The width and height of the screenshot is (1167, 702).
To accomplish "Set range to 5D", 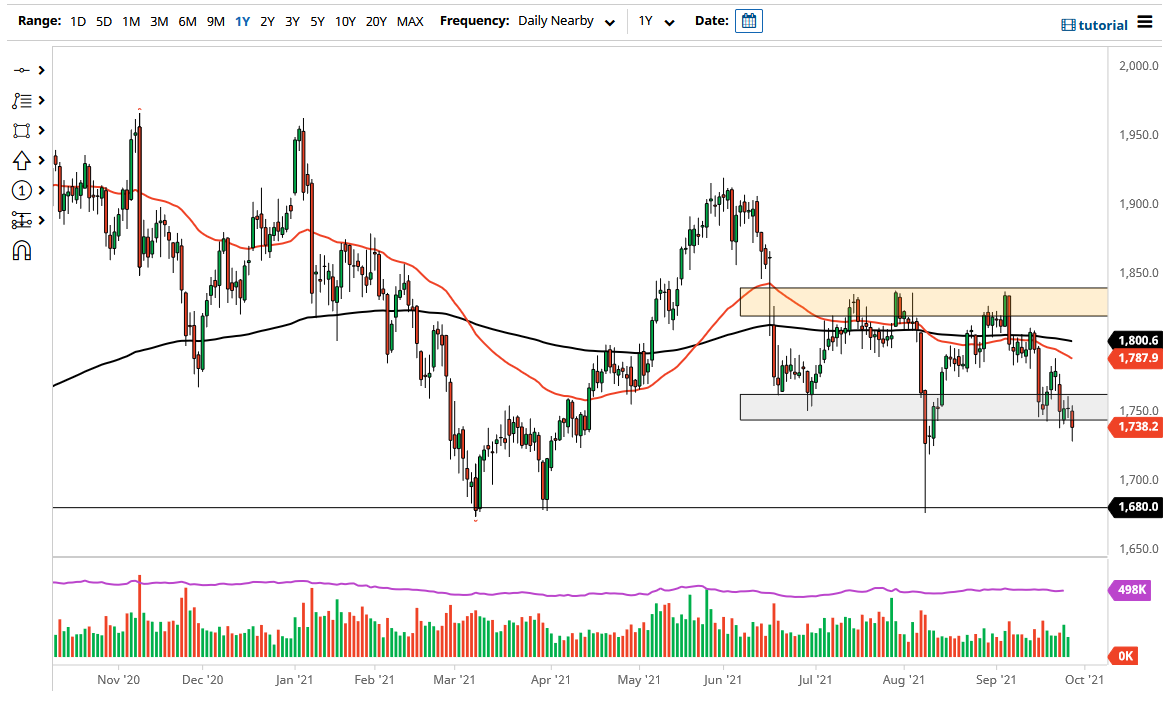I will (104, 22).
